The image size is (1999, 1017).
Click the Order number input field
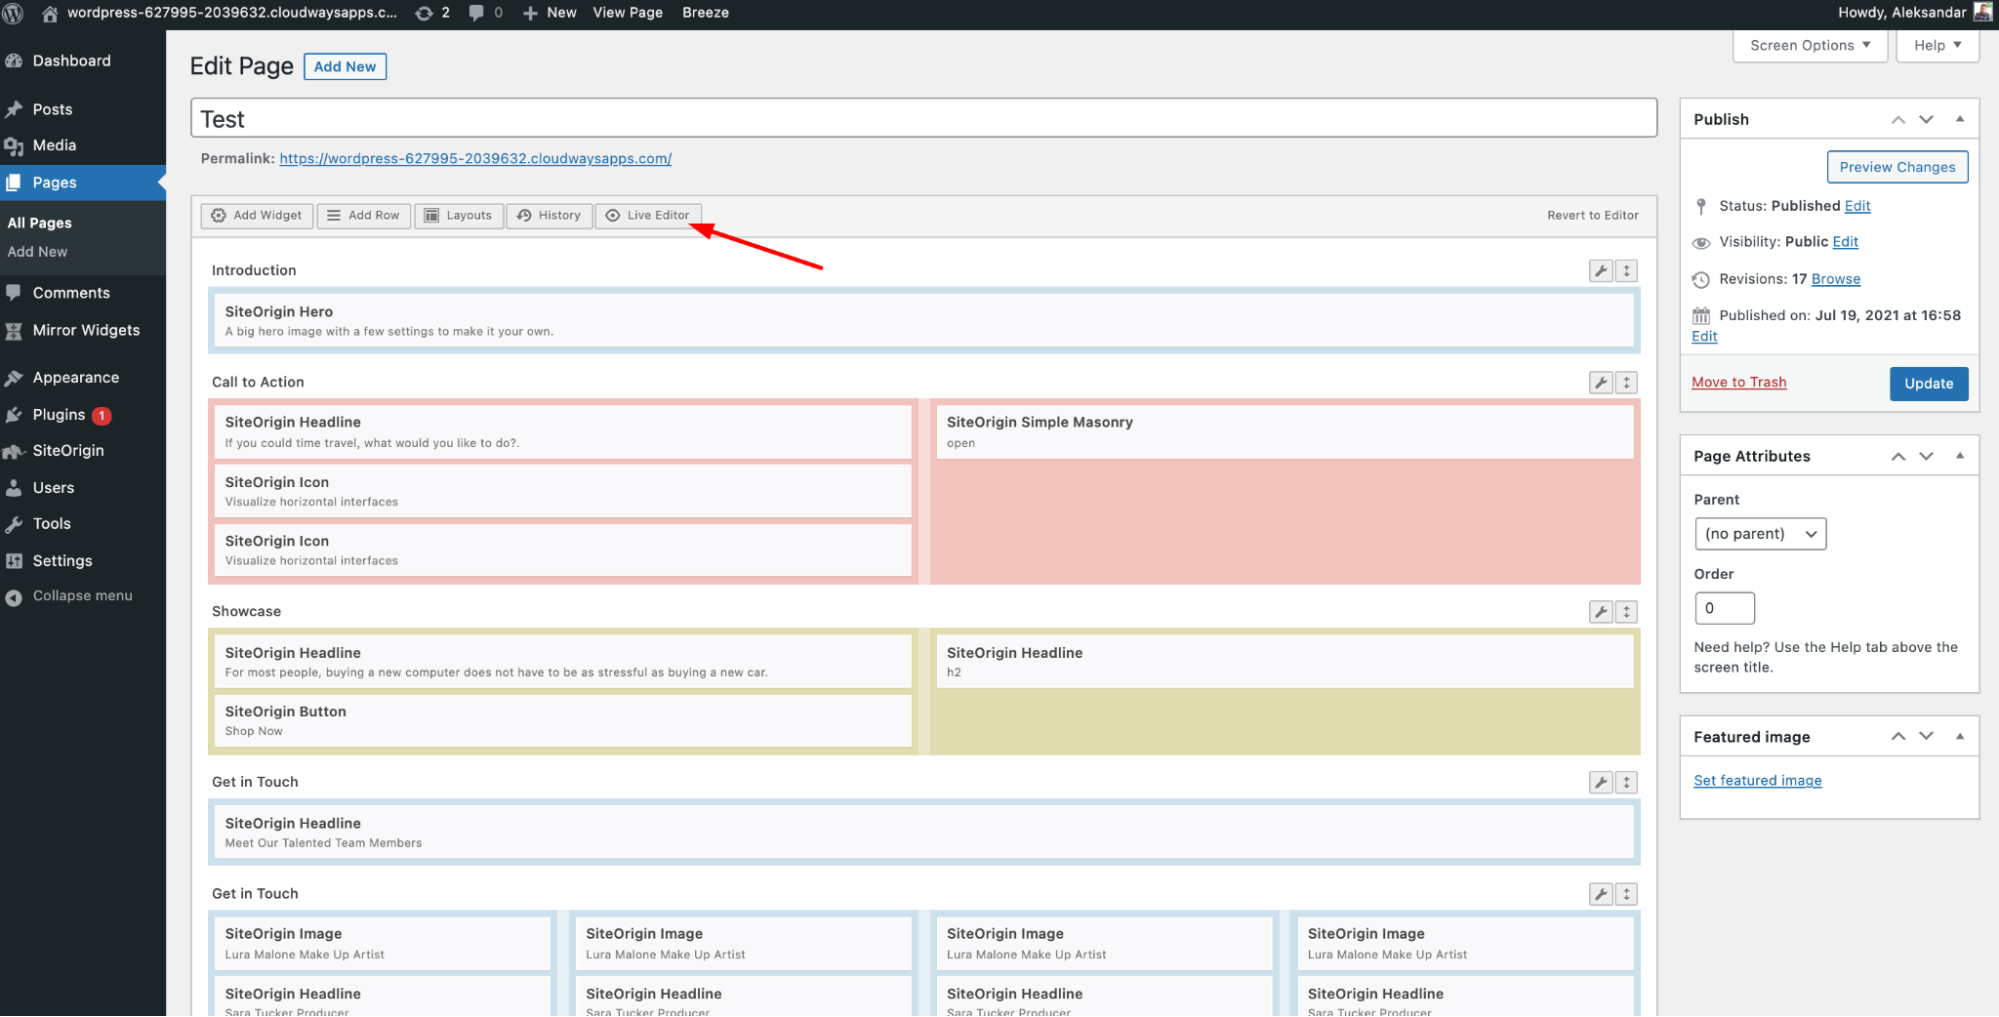pos(1724,608)
